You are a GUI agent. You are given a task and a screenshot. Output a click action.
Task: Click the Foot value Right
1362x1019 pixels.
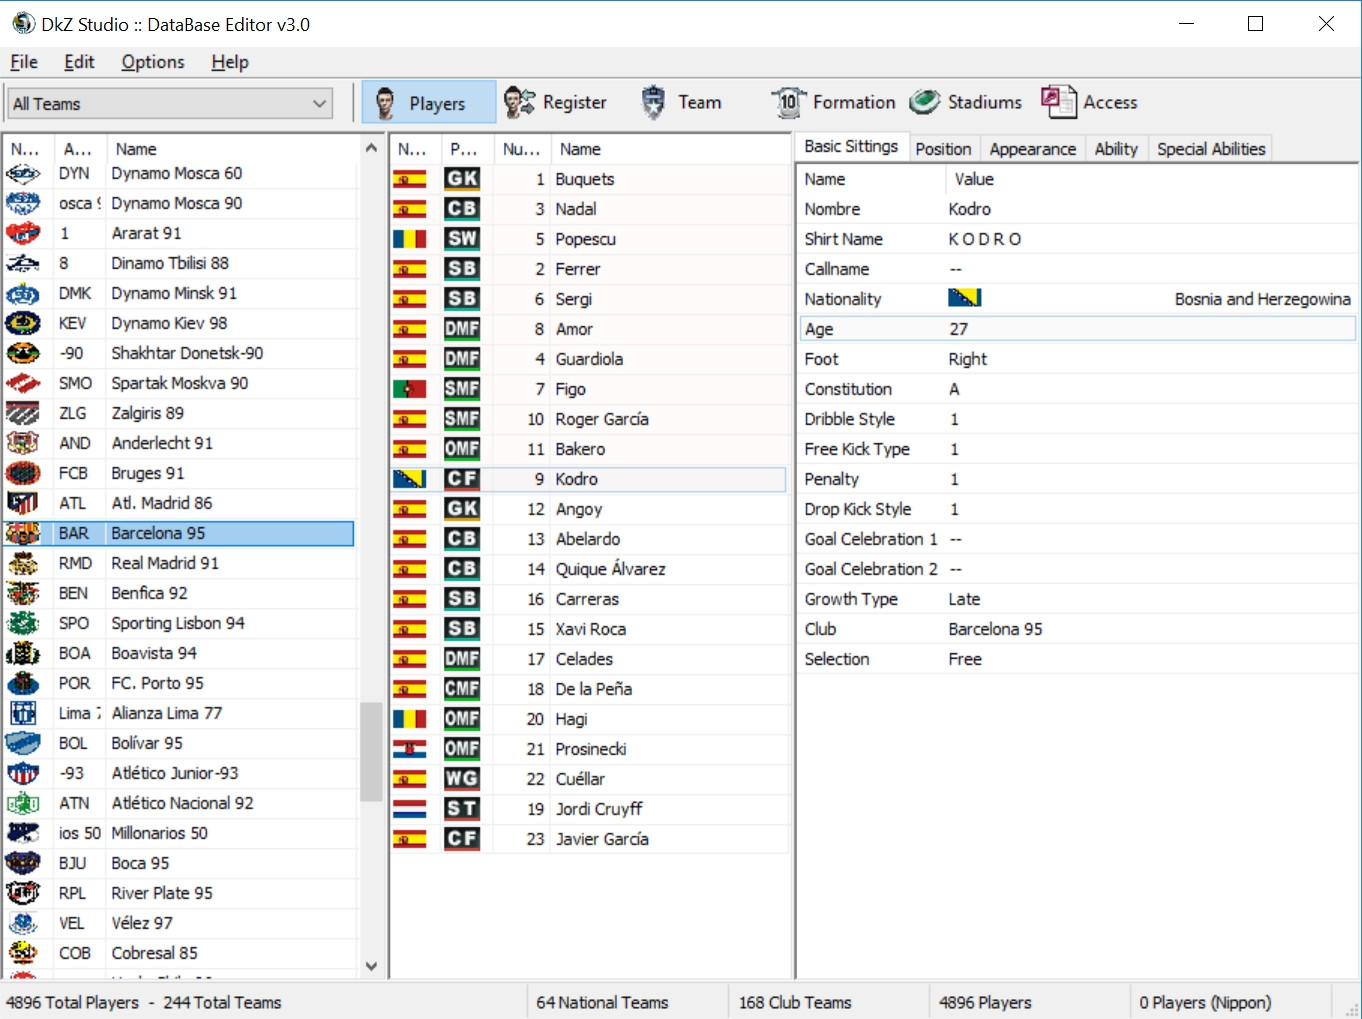click(x=967, y=359)
